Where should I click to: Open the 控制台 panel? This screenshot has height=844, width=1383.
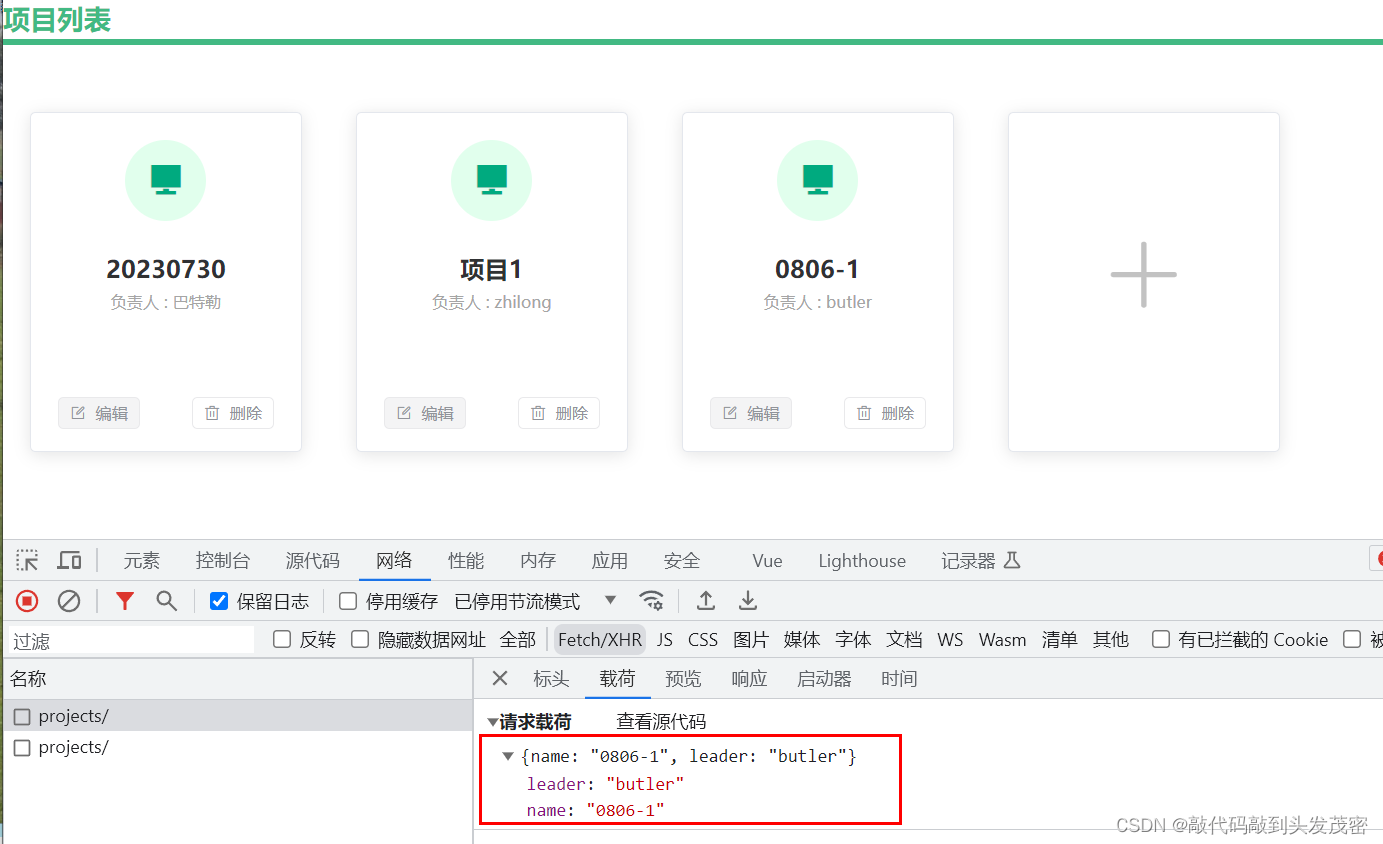(223, 561)
